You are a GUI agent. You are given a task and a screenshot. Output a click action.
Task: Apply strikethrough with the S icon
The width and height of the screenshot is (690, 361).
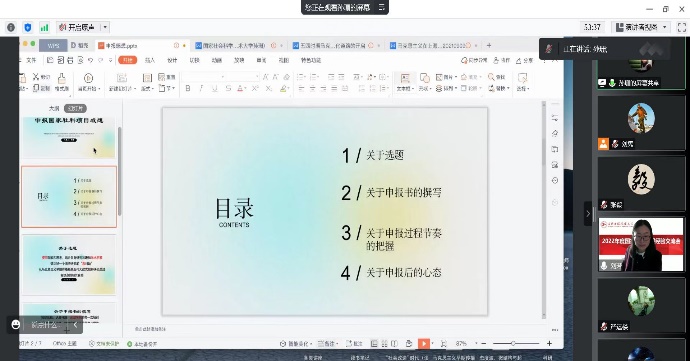tap(228, 88)
